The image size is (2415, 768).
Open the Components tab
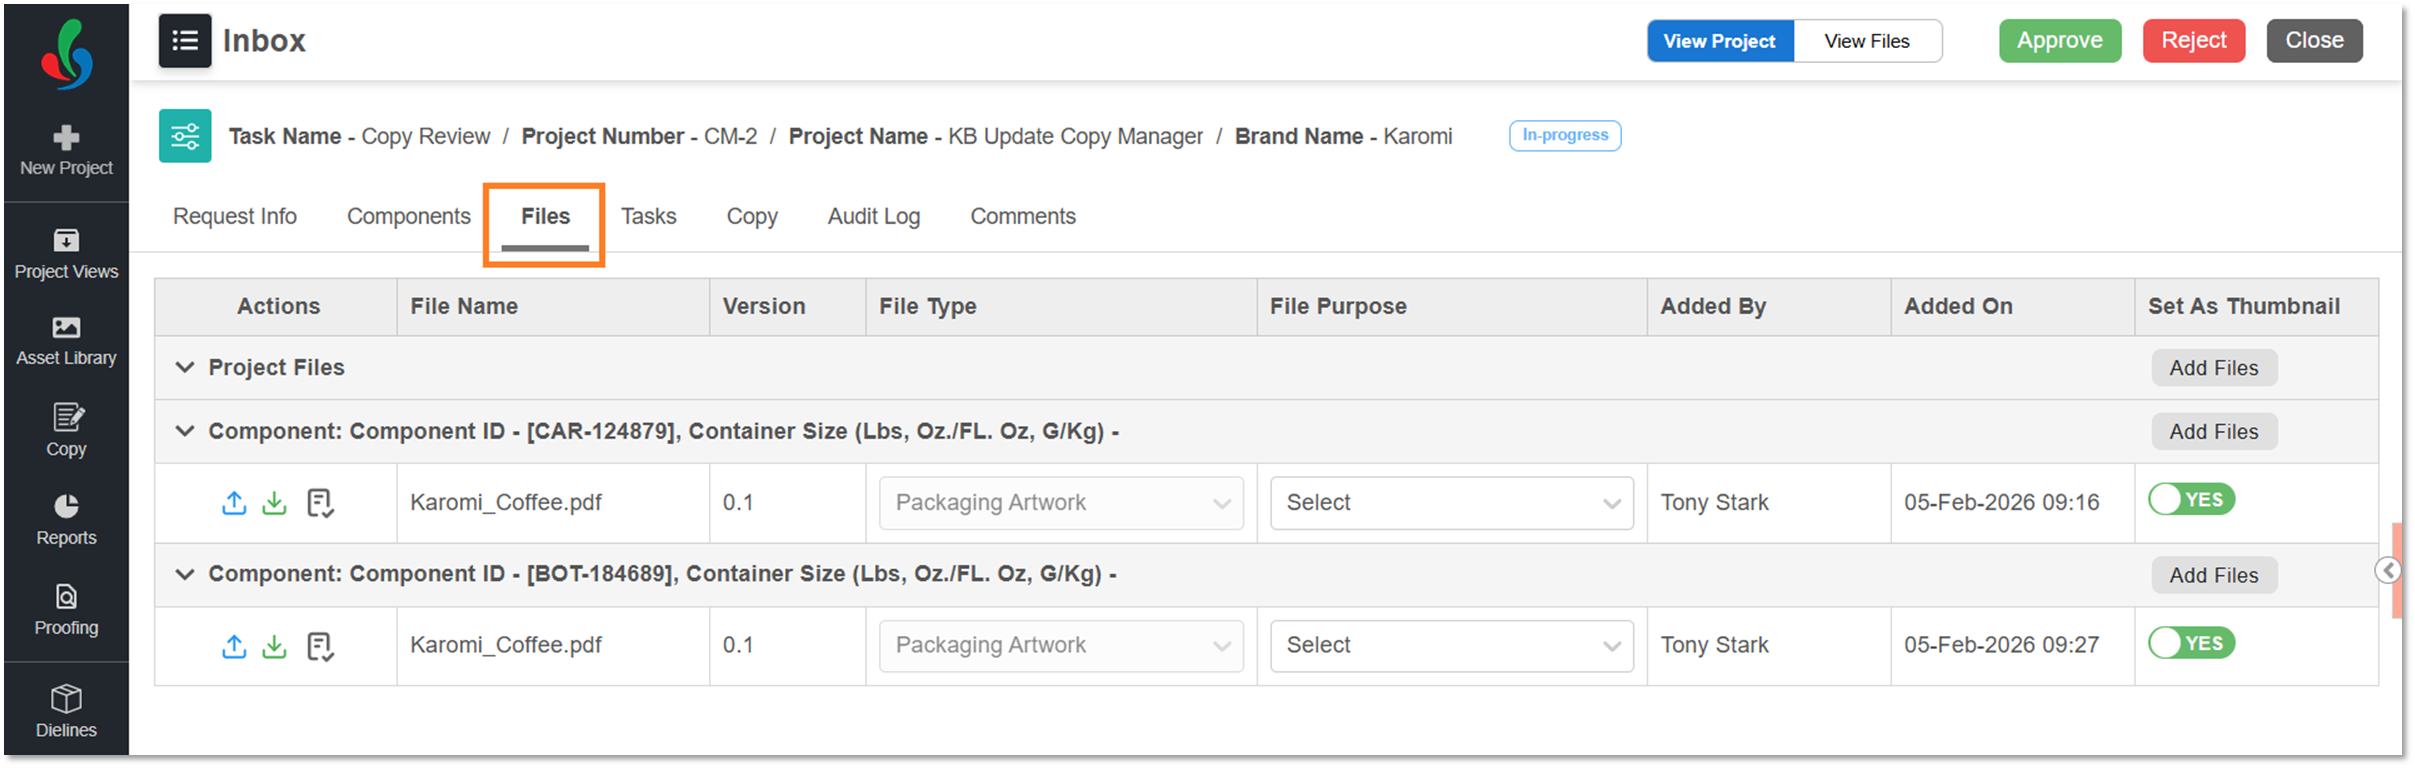408,216
